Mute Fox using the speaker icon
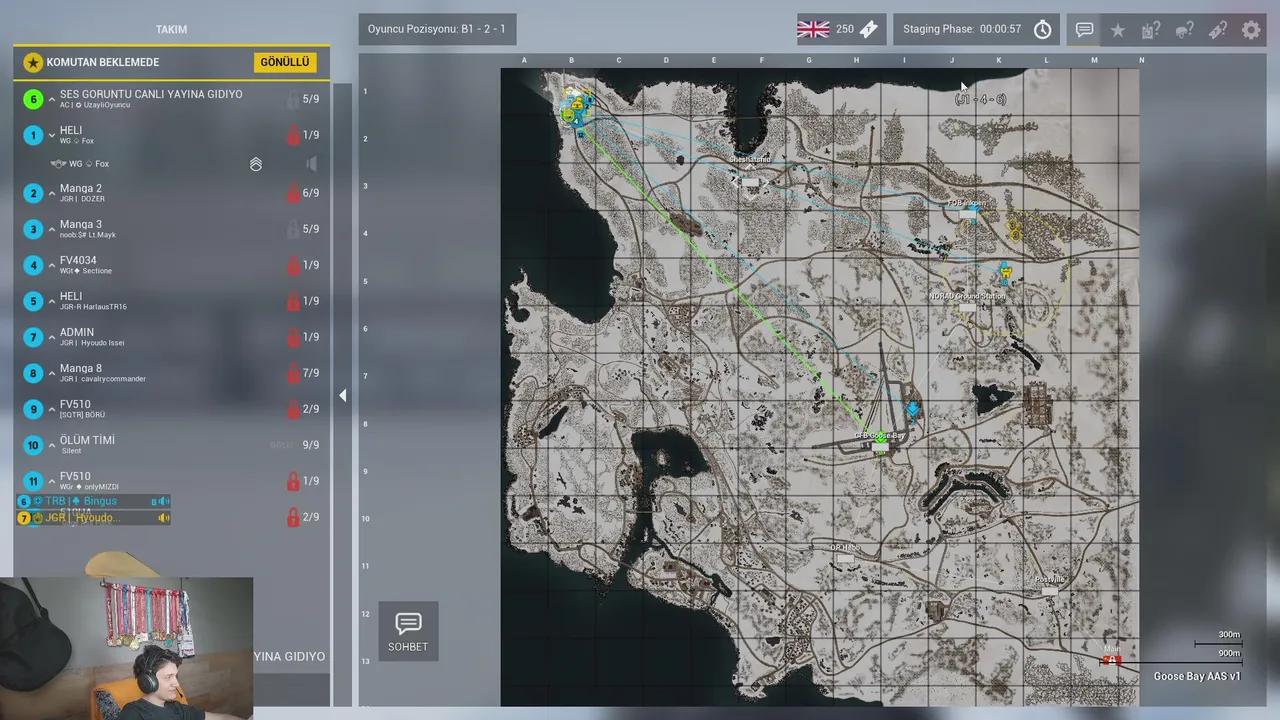Viewport: 1280px width, 720px height. [x=312, y=164]
